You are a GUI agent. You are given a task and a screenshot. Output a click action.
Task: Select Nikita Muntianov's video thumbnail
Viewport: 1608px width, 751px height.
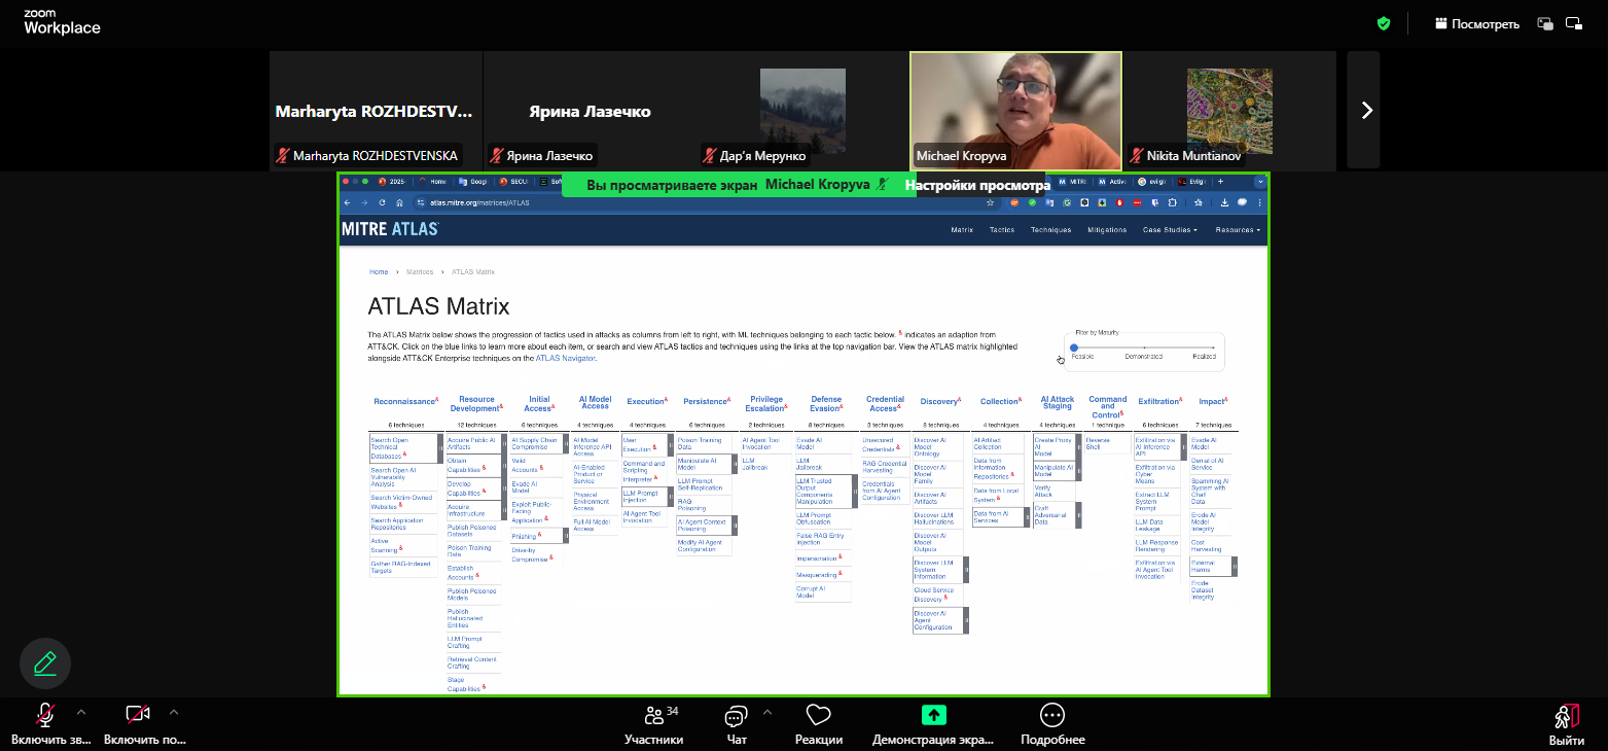pos(1229,110)
